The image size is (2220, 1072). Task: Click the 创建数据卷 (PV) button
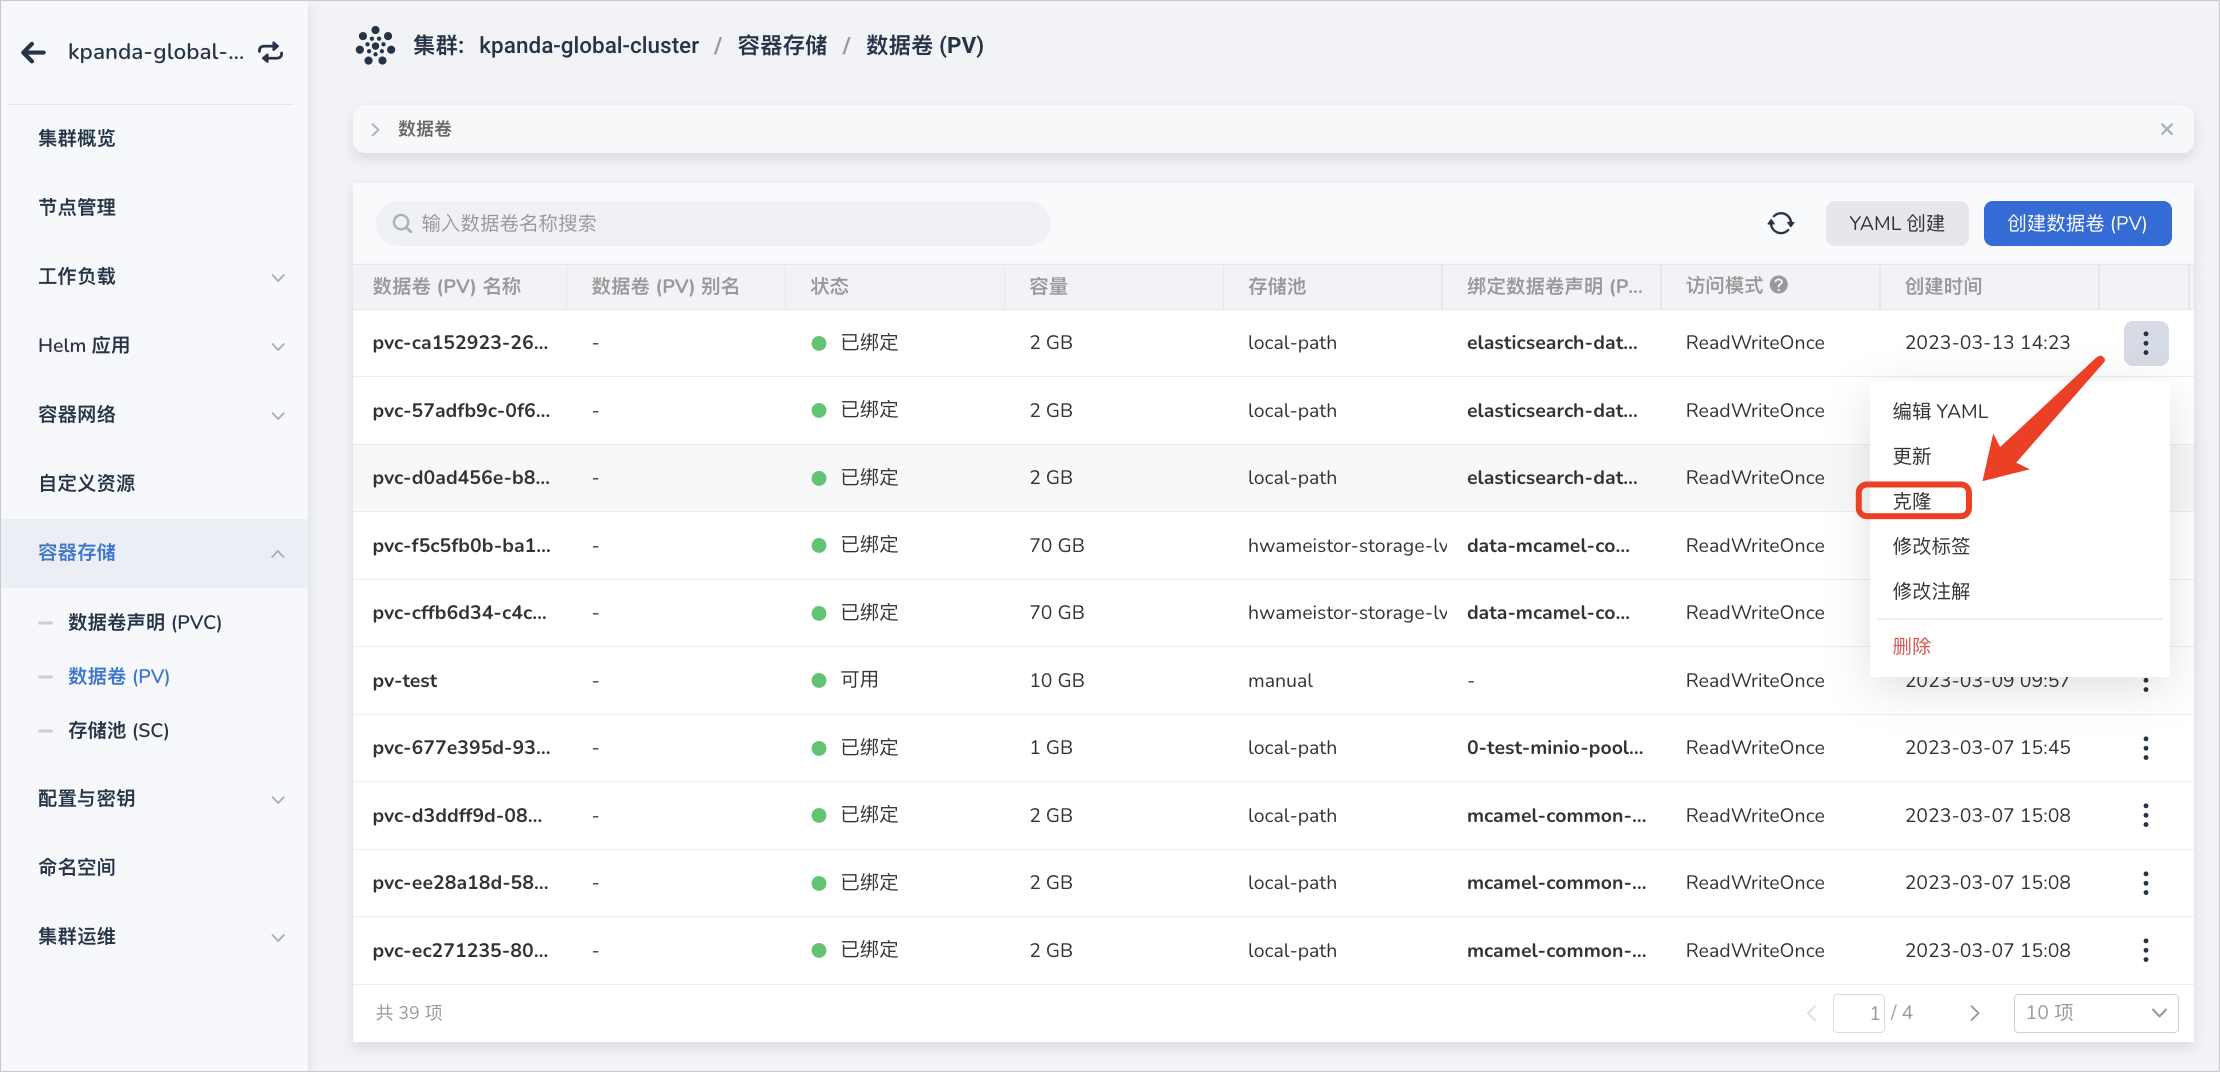(x=2077, y=223)
